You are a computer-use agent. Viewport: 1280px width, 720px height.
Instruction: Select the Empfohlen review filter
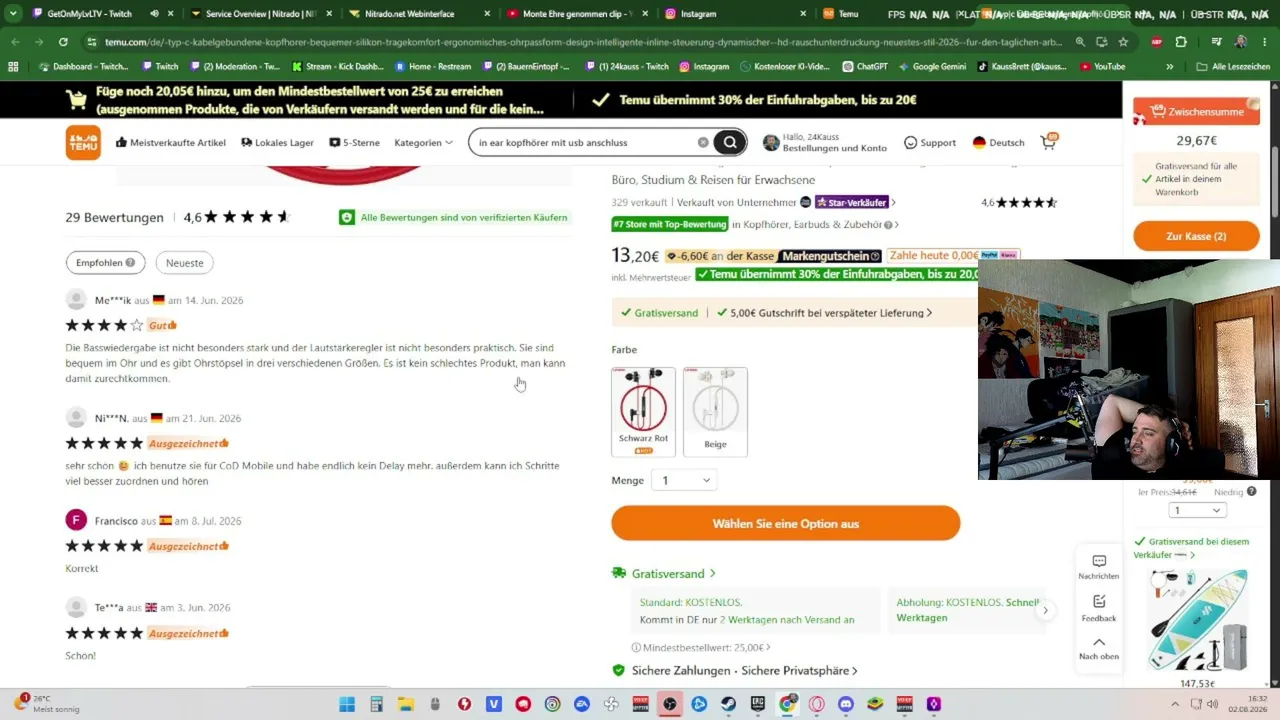[x=105, y=263]
